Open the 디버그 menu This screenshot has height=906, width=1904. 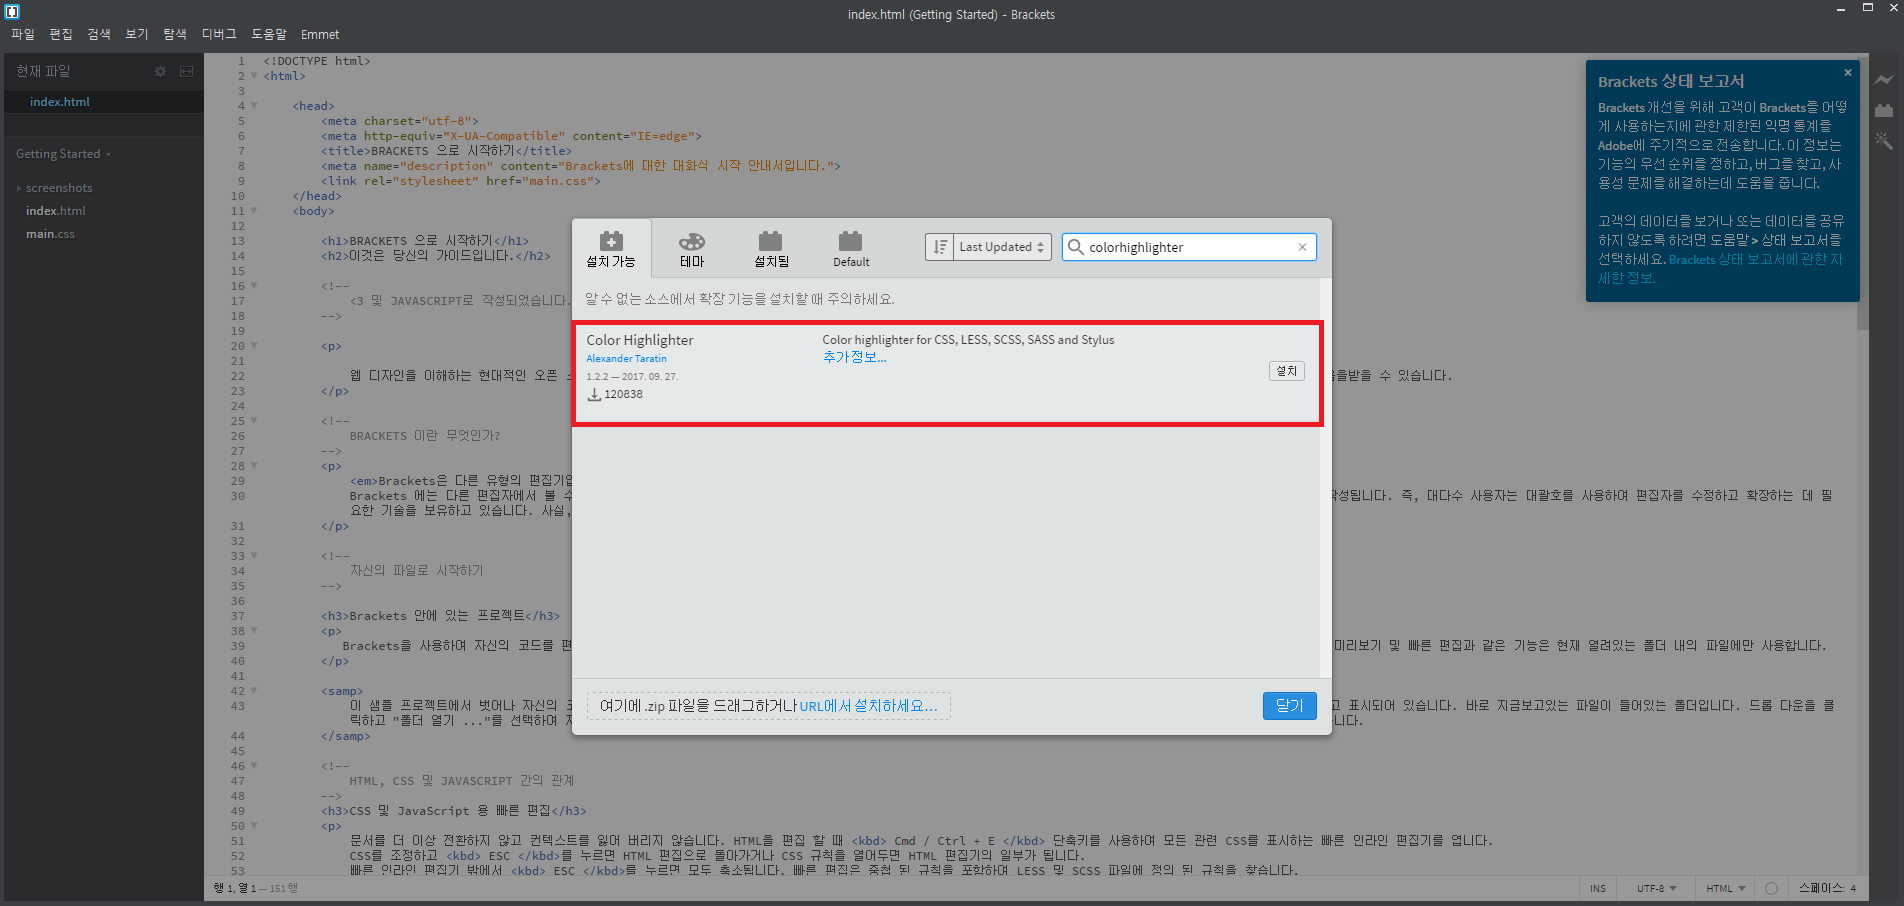pos(219,34)
